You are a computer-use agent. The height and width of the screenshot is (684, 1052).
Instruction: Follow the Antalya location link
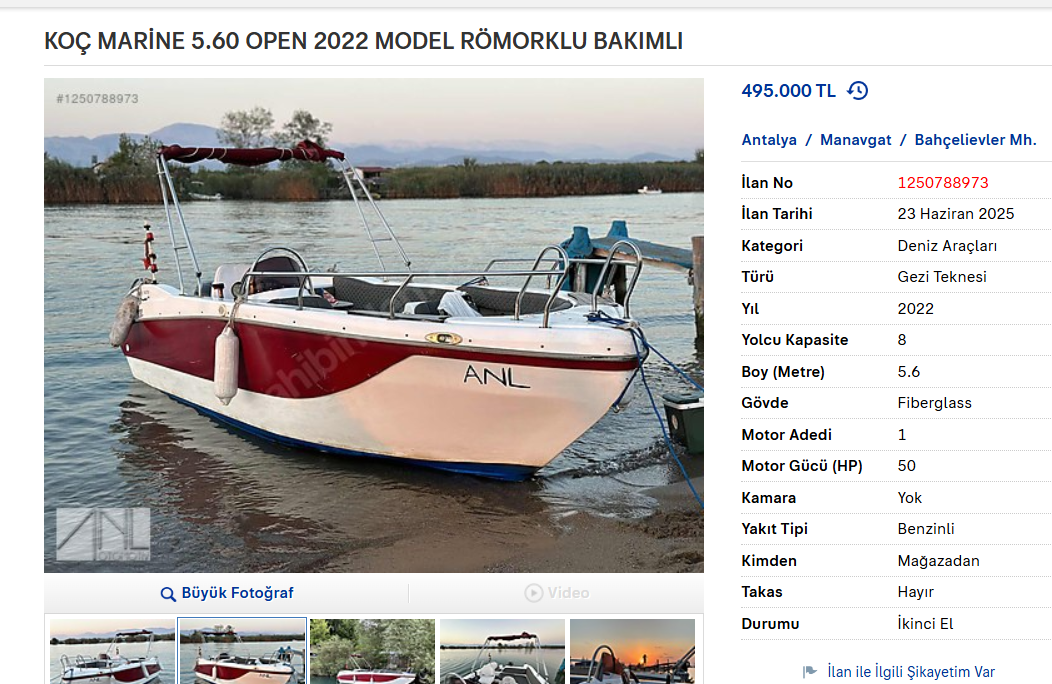point(769,140)
